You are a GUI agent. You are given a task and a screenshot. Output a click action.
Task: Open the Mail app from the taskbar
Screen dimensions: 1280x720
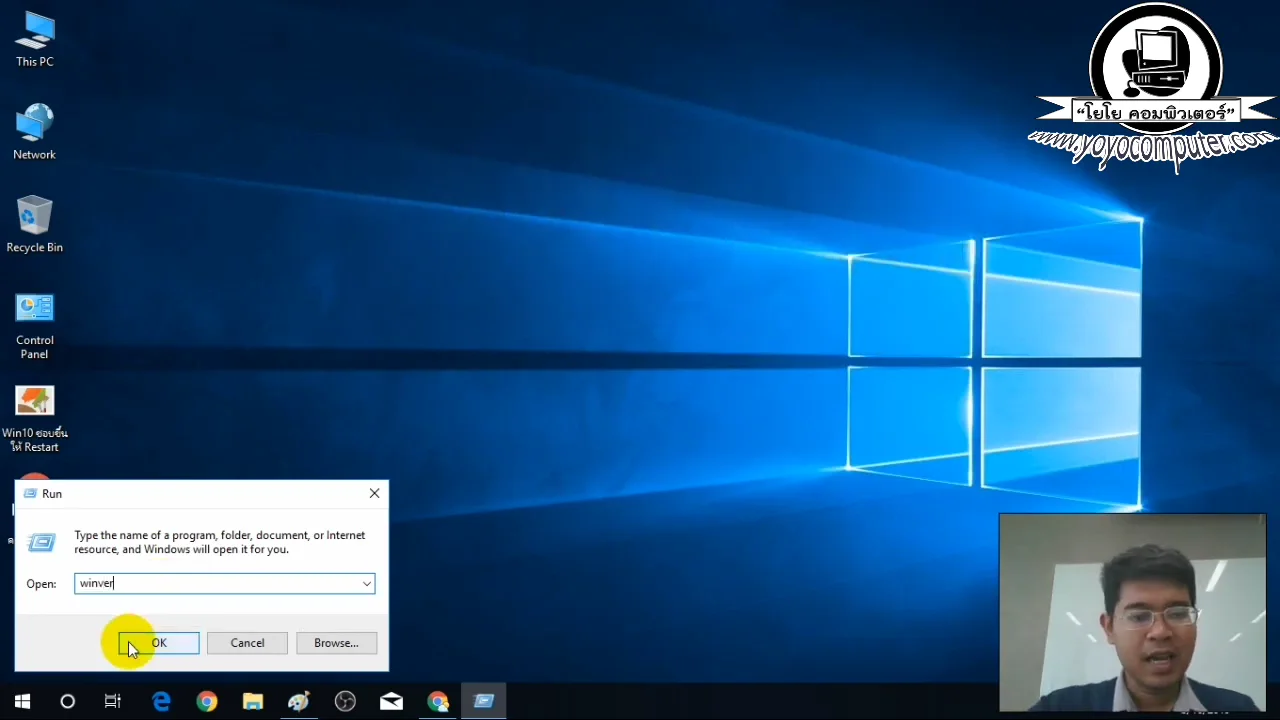tap(391, 701)
